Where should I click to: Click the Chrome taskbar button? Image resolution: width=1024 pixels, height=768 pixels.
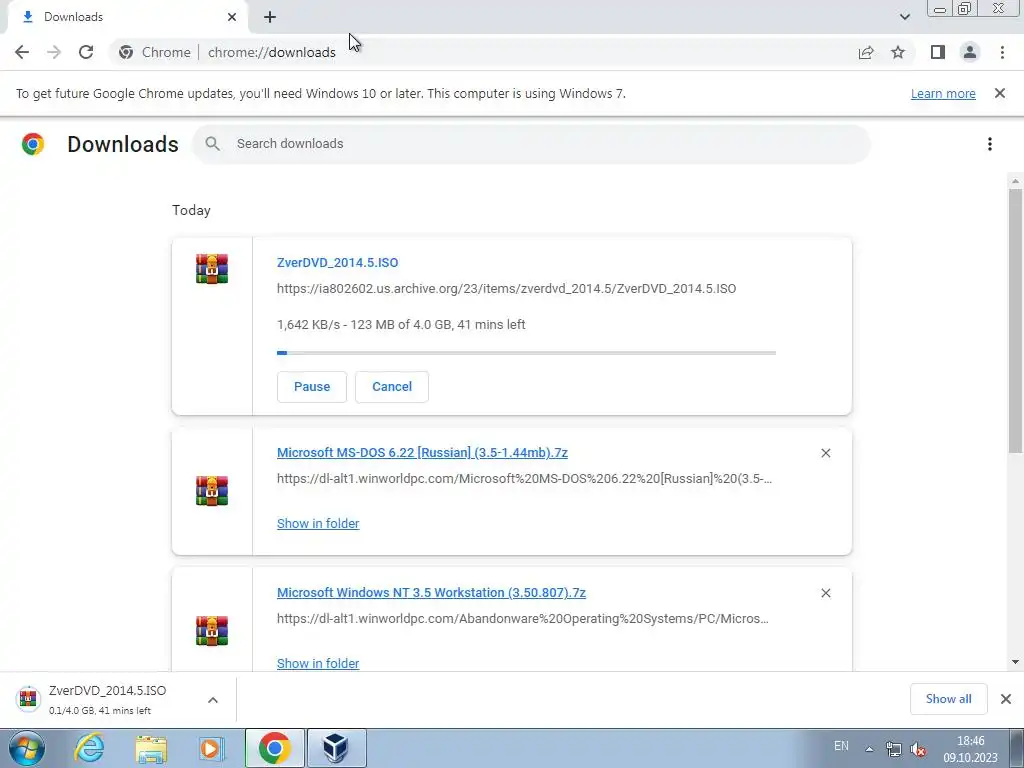coord(275,748)
